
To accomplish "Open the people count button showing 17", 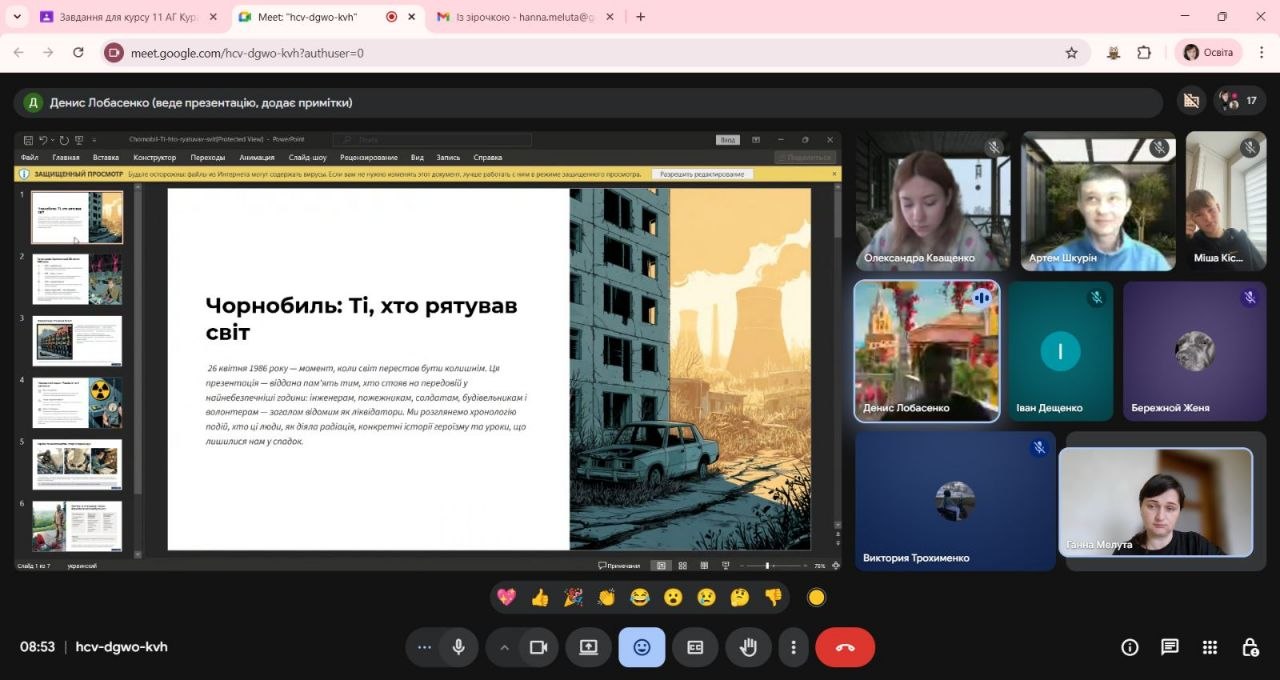I will [1240, 101].
